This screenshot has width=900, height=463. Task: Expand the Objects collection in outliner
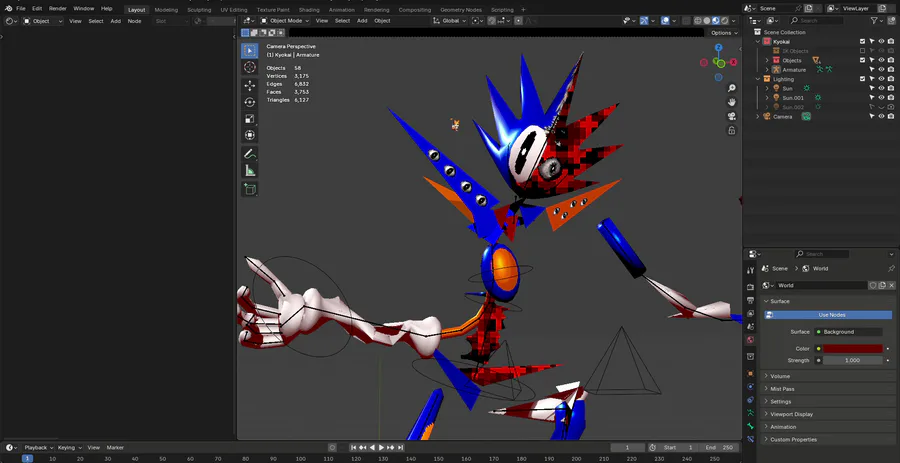tap(767, 60)
